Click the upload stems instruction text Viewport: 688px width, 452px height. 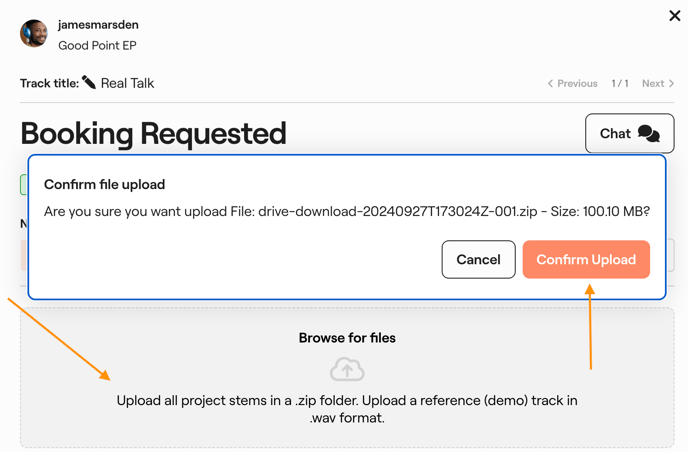click(x=347, y=409)
